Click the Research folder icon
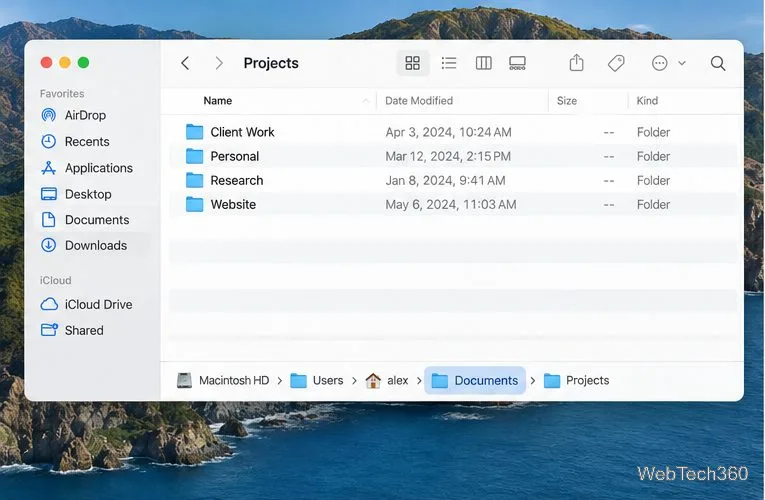 coord(194,180)
